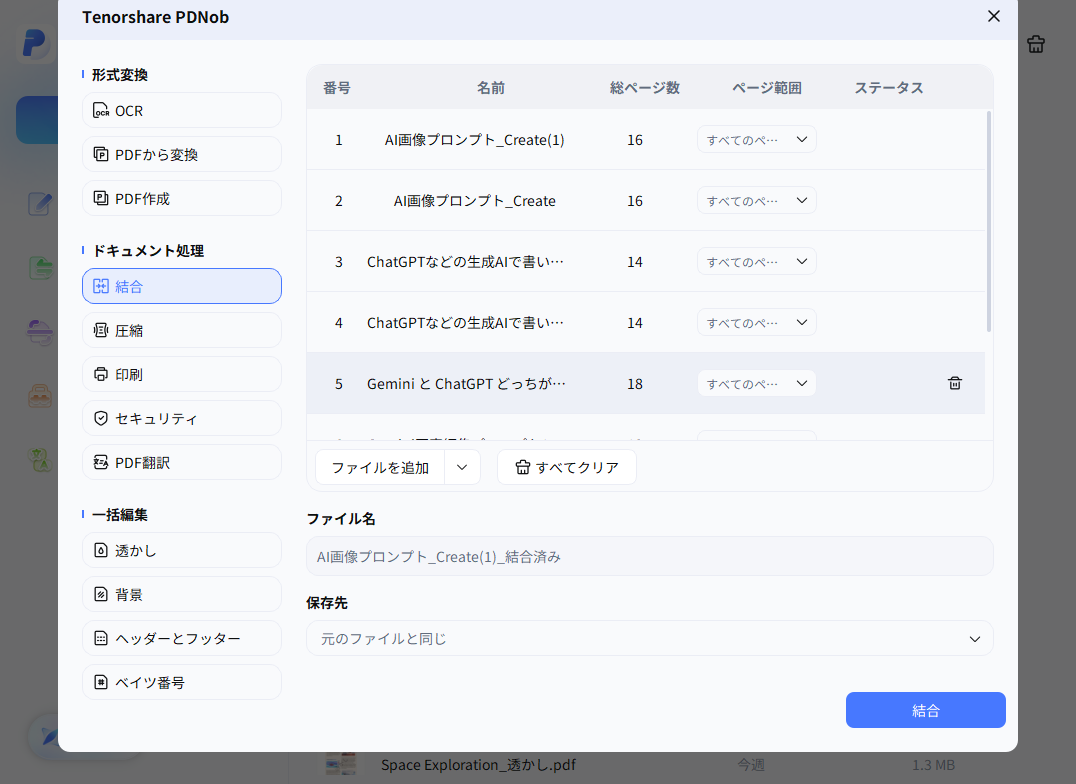Click edit pencil icon in background sidebar

pyautogui.click(x=40, y=204)
